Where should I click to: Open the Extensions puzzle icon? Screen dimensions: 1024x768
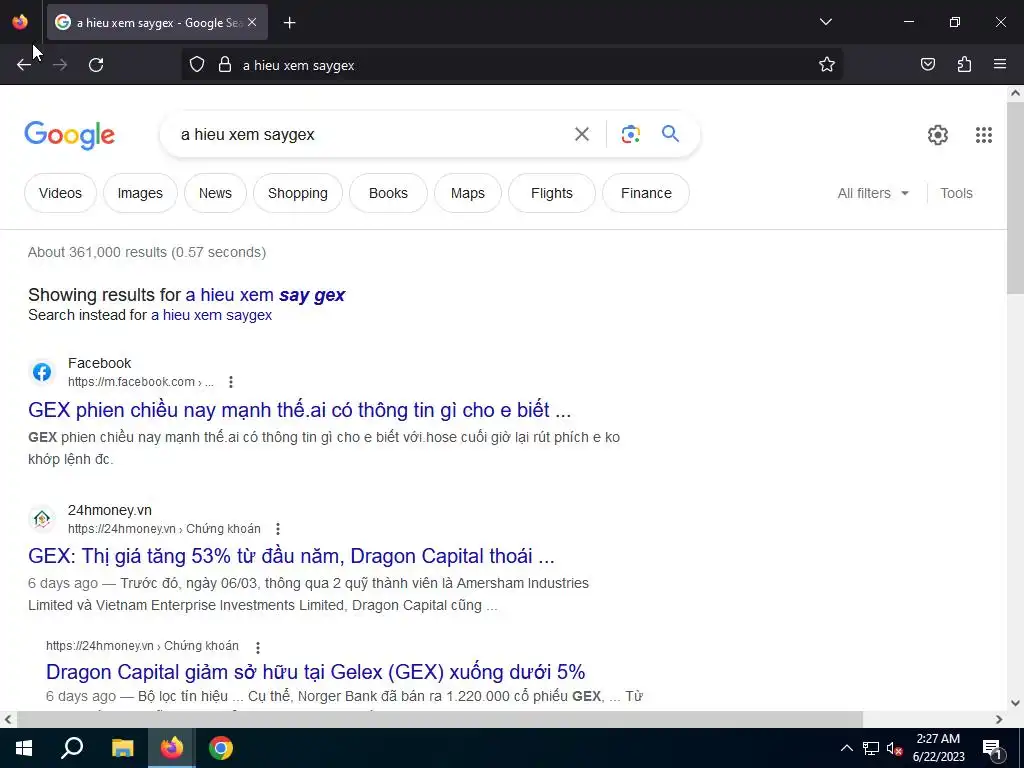coord(964,64)
